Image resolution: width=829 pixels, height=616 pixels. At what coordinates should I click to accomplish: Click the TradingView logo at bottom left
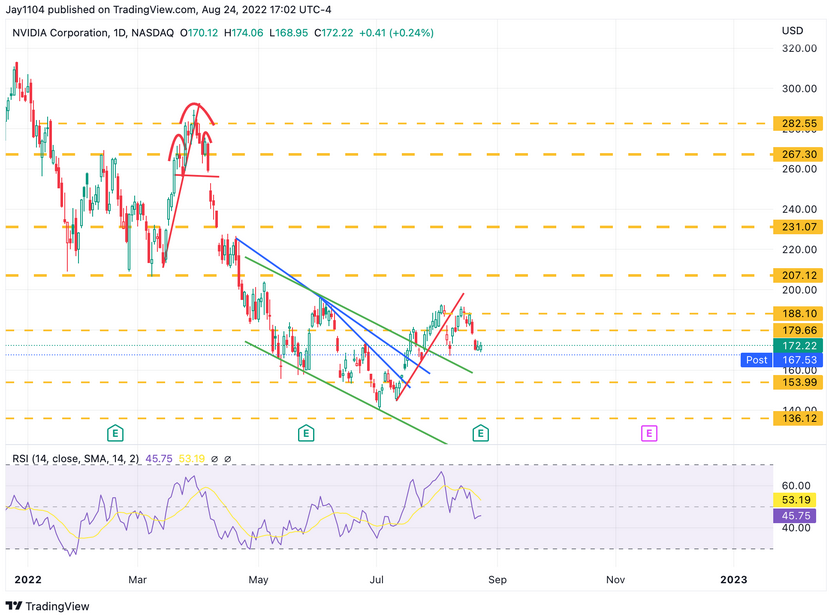(48, 606)
